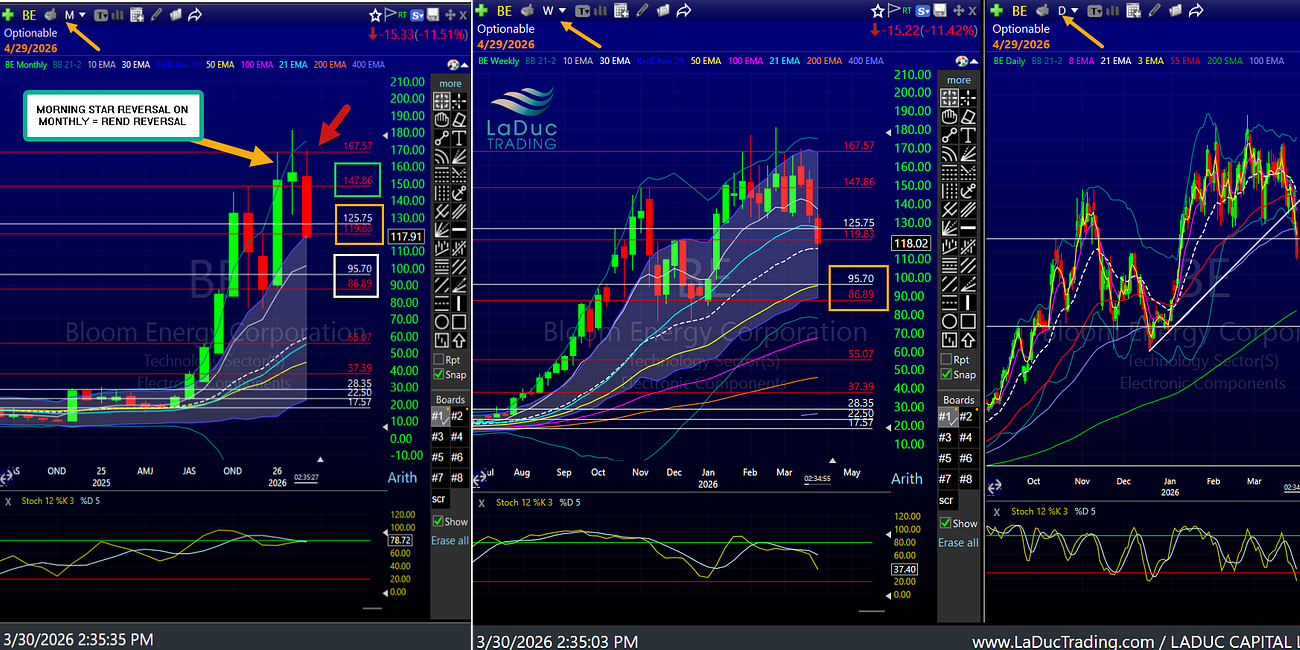Click the printer icon on Monthly chart toolbar

(50, 14)
